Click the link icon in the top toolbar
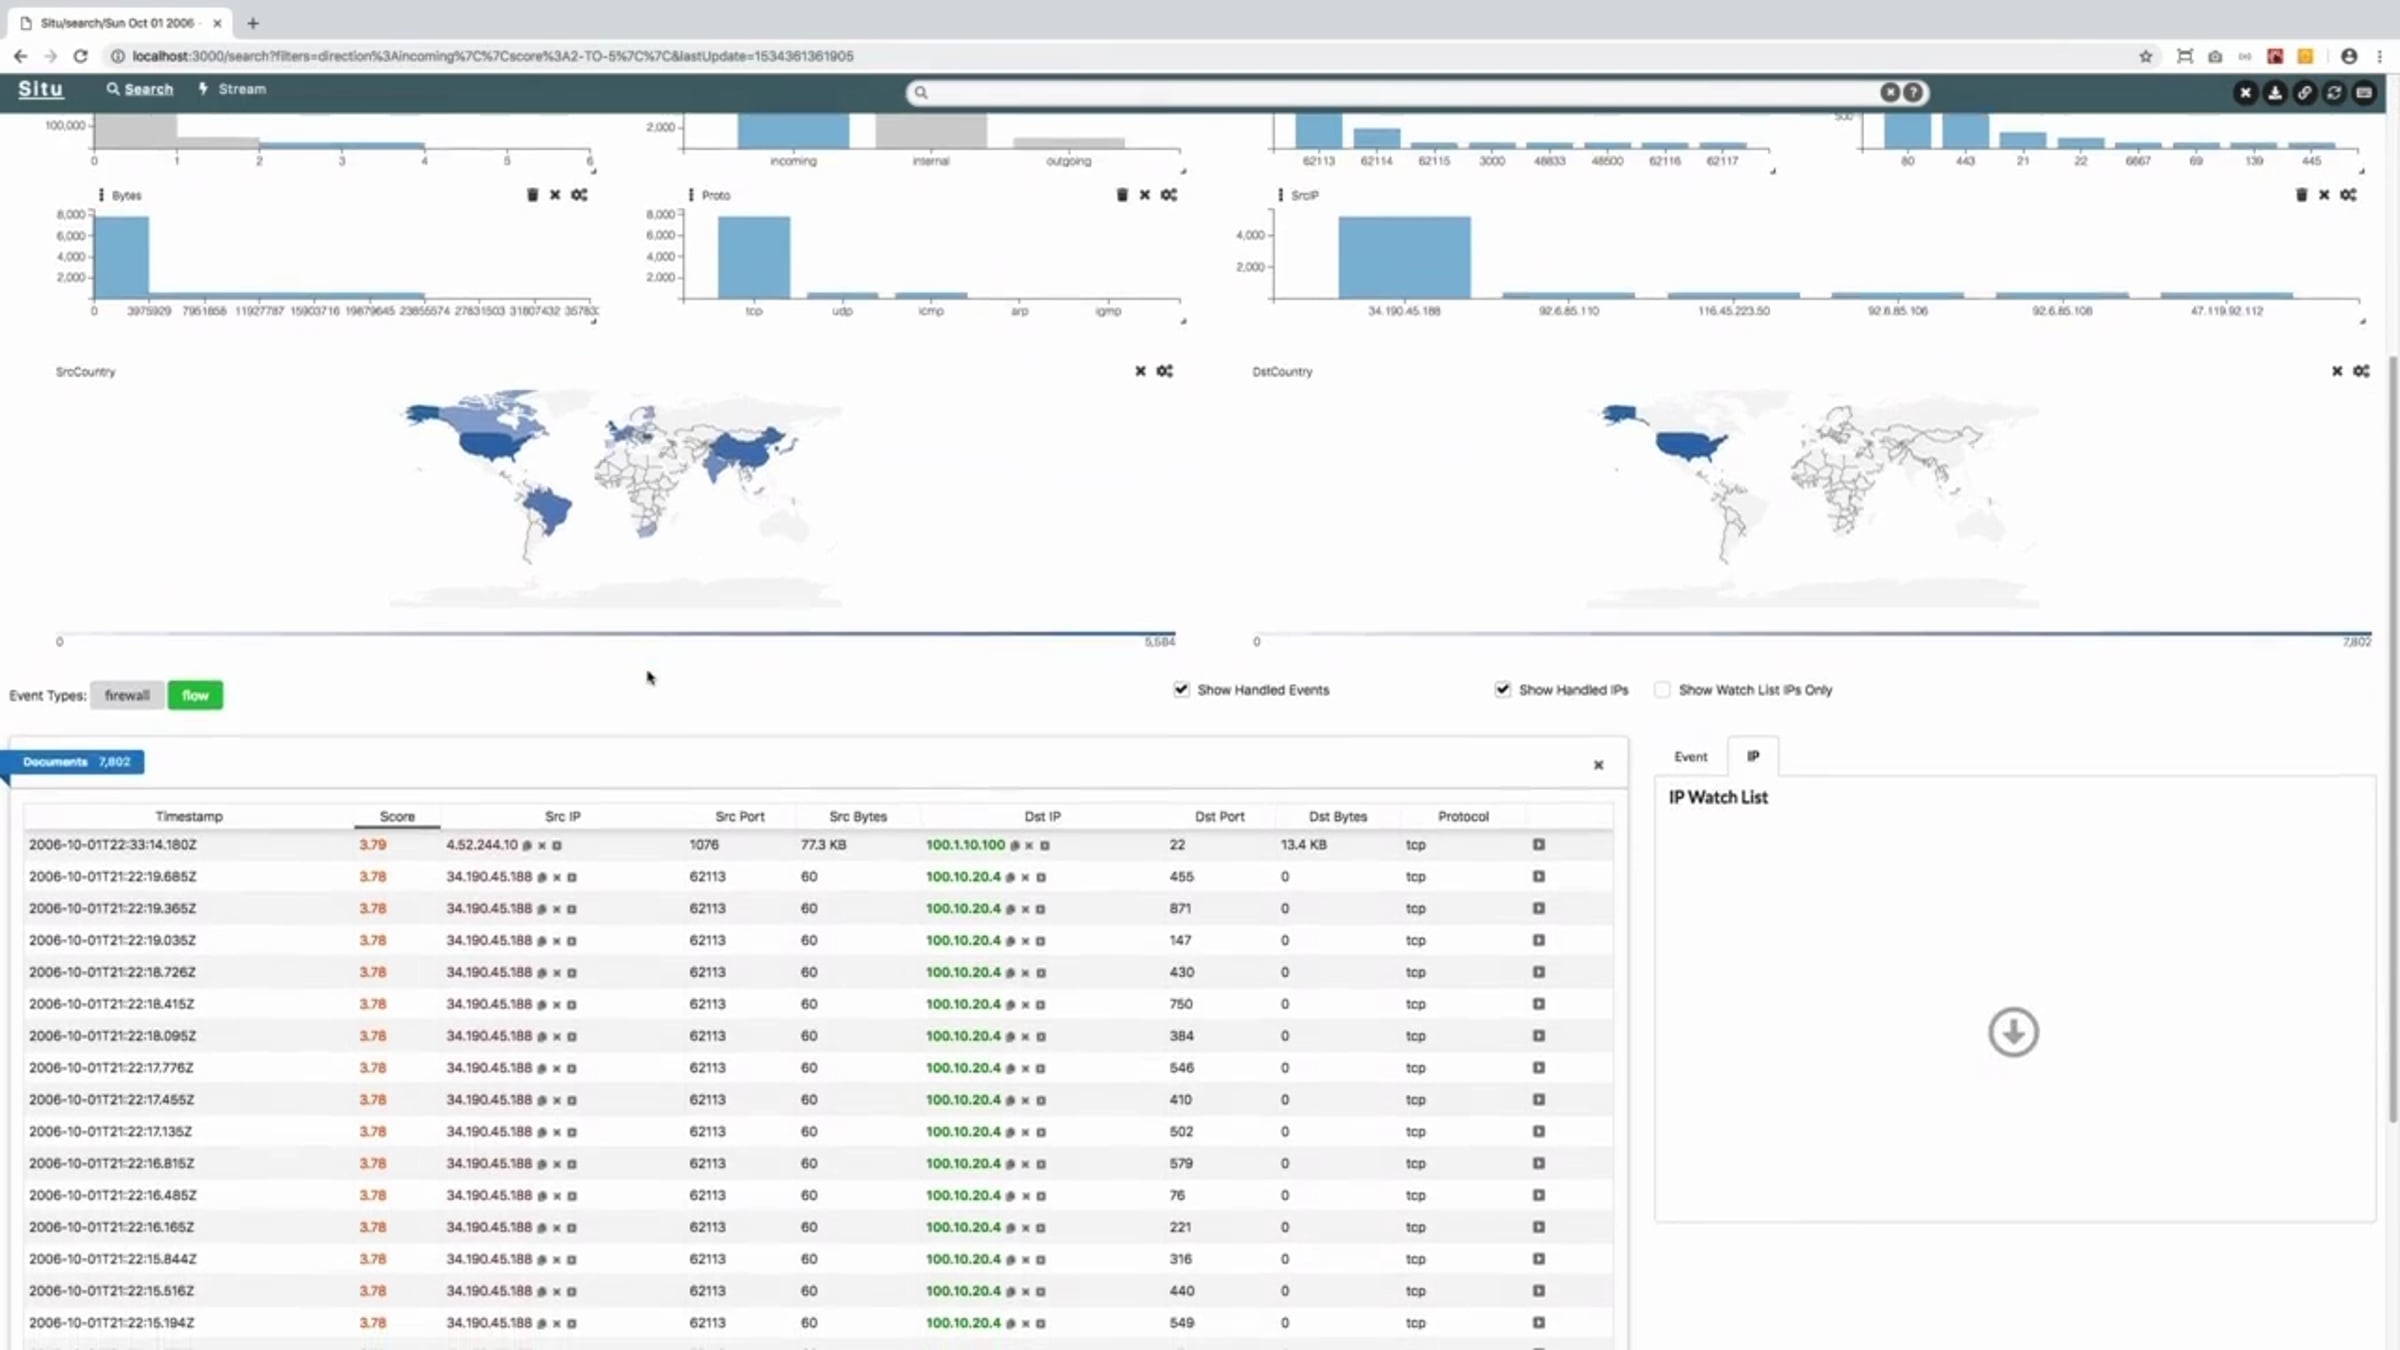Image resolution: width=2400 pixels, height=1350 pixels. coord(2304,92)
